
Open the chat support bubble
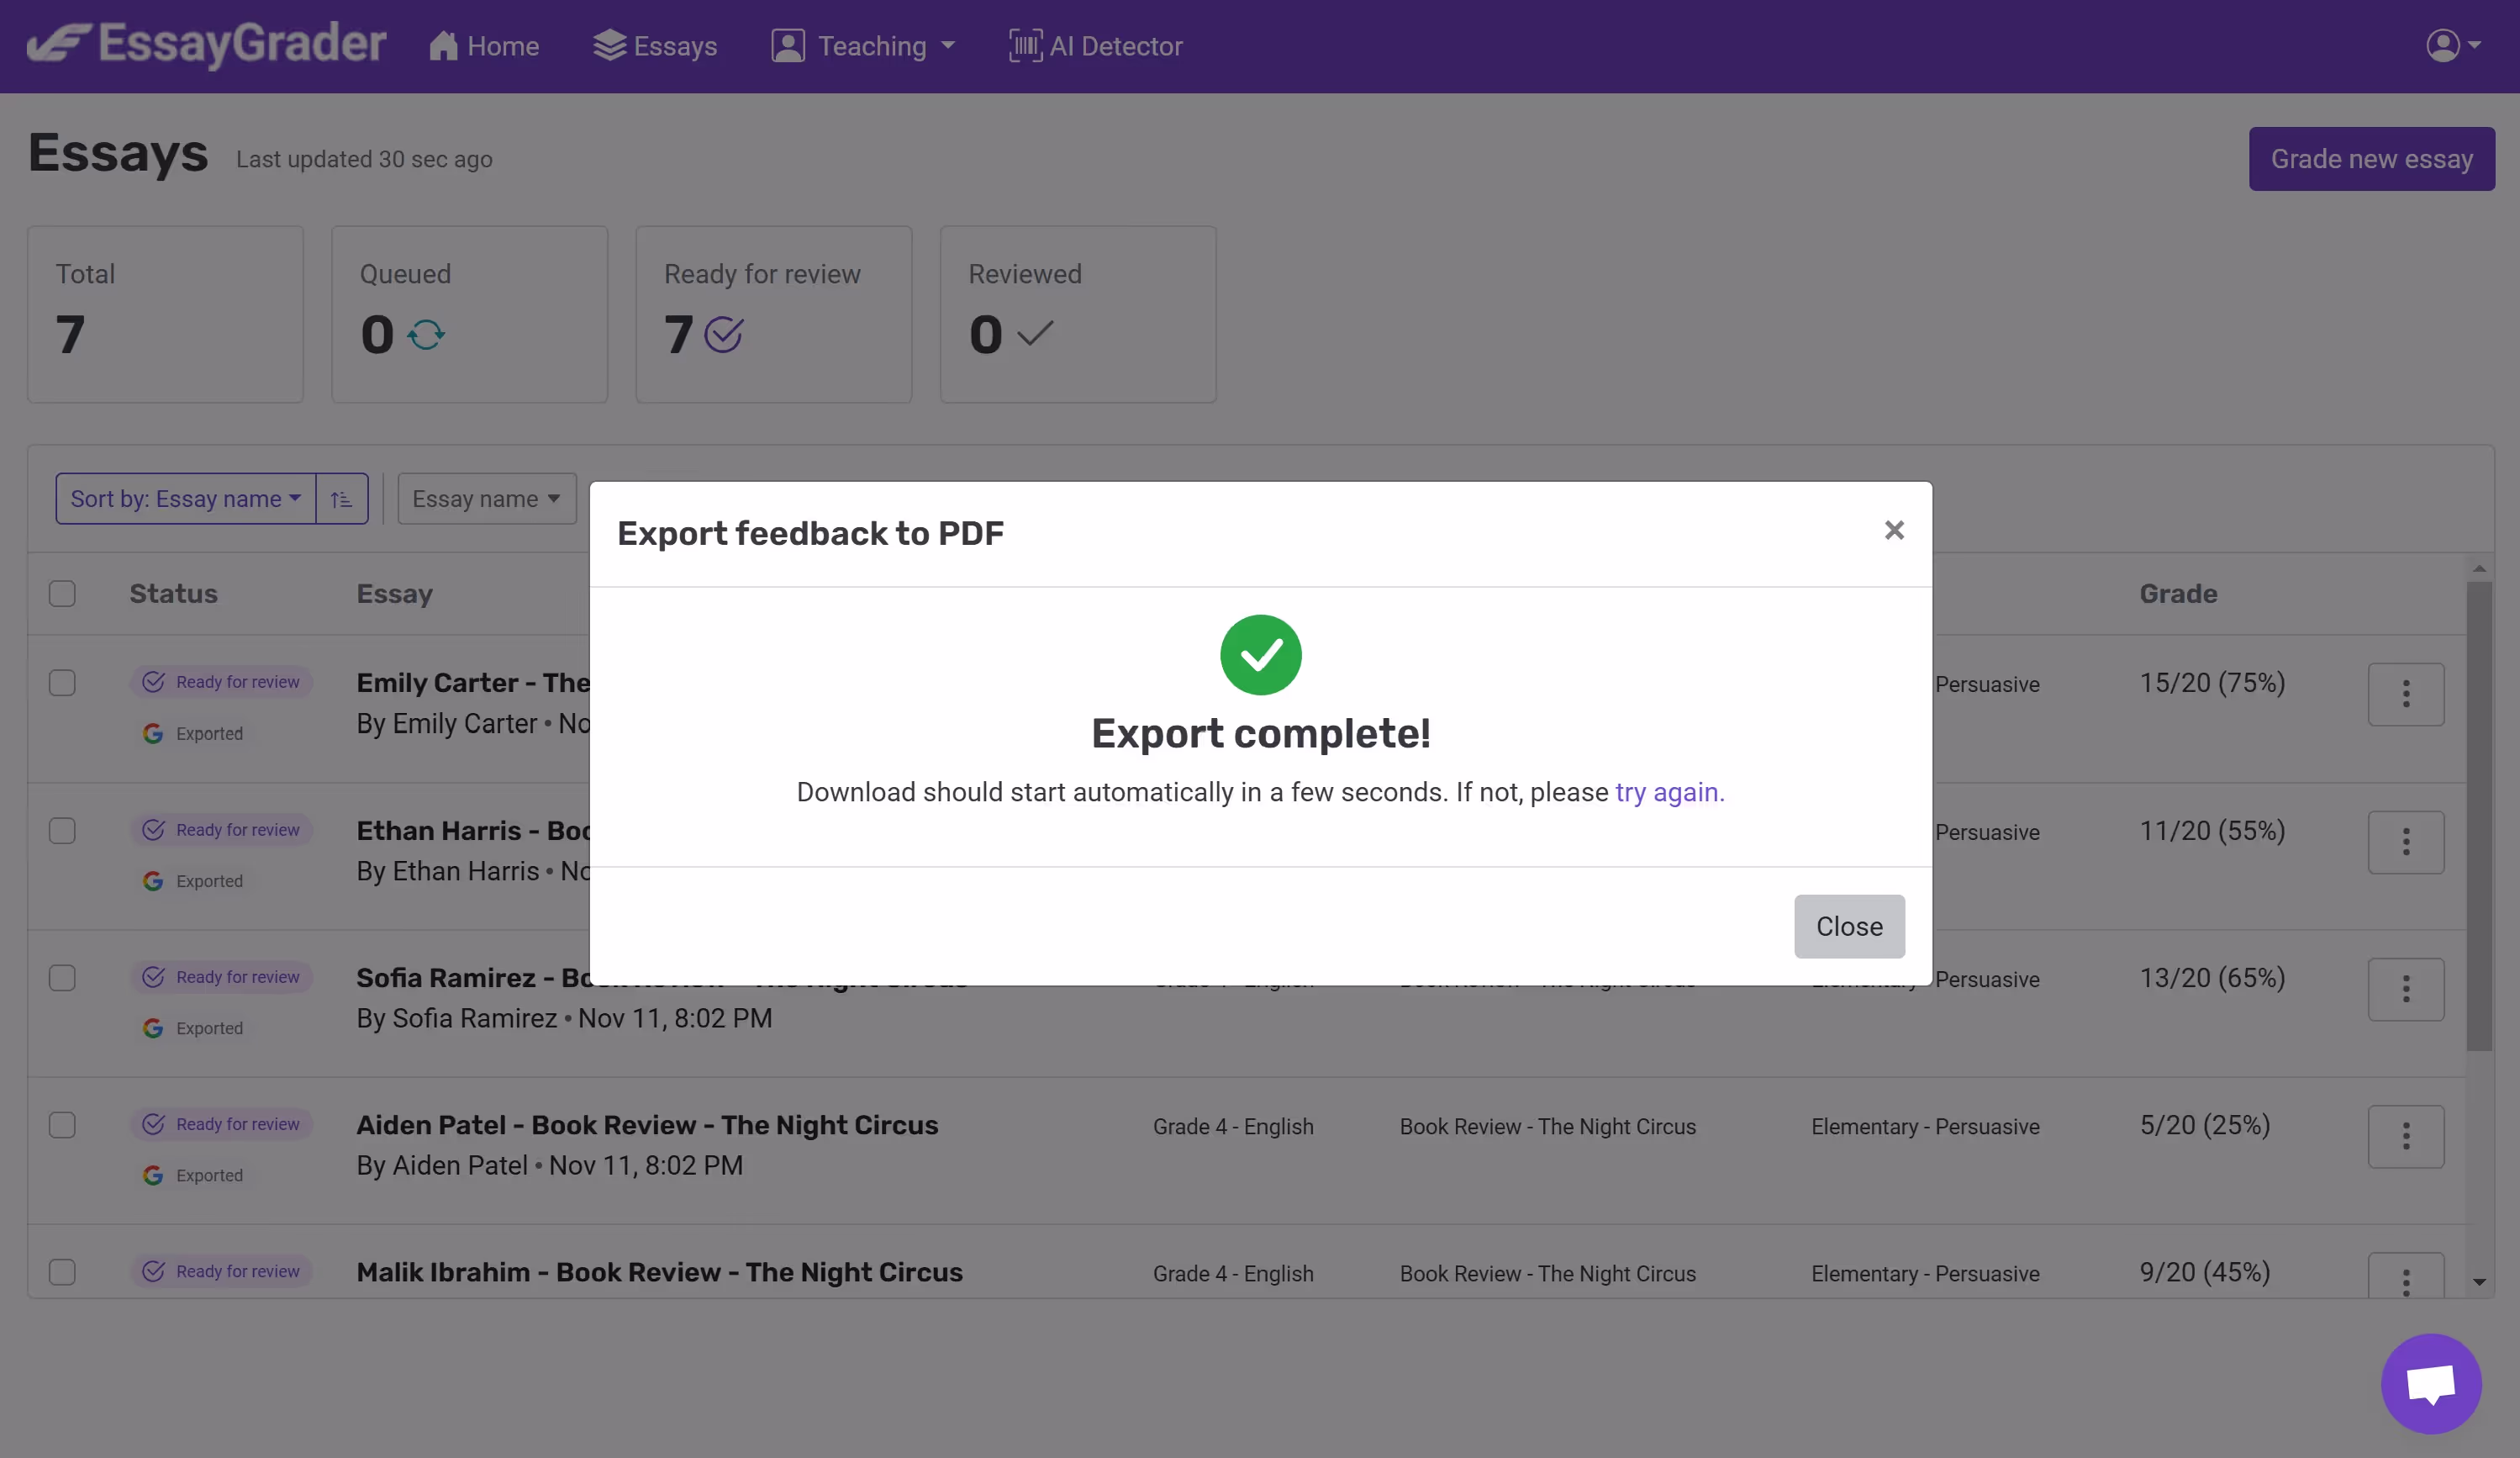[2431, 1383]
